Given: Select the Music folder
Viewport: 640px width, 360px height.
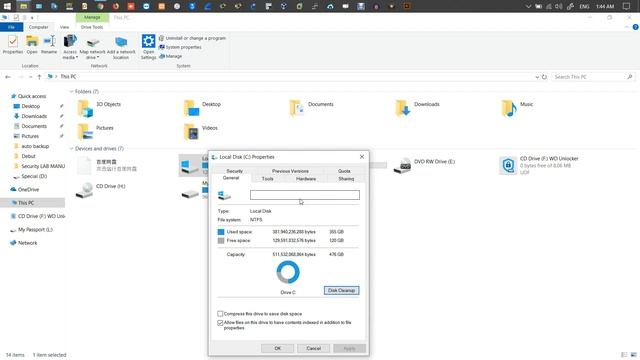Looking at the screenshot, I should pos(518,108).
